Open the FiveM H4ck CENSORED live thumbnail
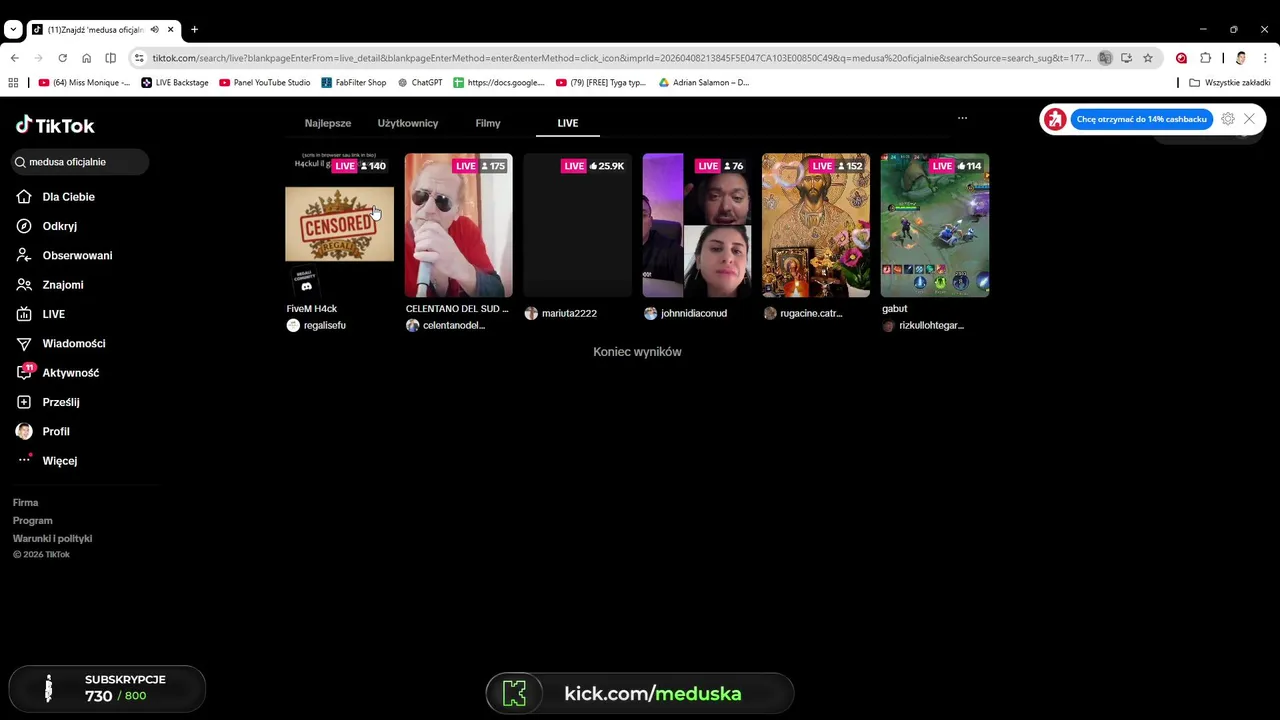1280x720 pixels. (339, 225)
